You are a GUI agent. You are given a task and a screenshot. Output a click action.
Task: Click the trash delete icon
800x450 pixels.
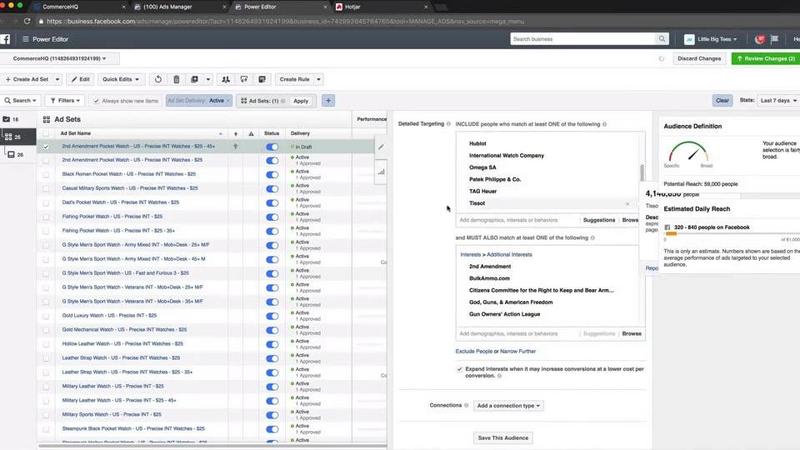177,79
